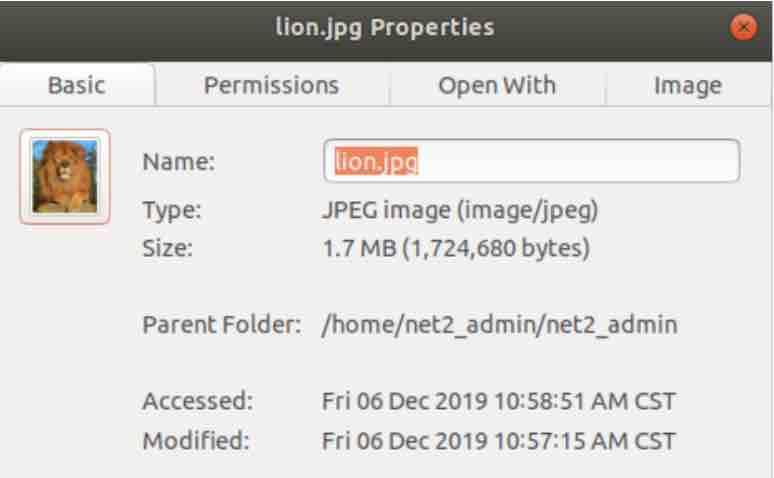Switch to the Basic tab
Screen dimensions: 774x478
pos(77,85)
